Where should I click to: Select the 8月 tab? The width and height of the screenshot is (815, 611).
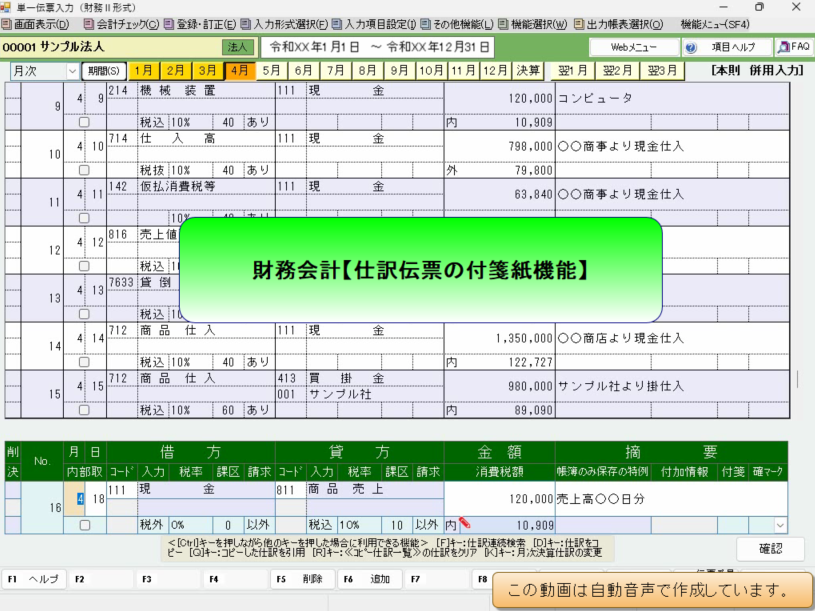[367, 71]
